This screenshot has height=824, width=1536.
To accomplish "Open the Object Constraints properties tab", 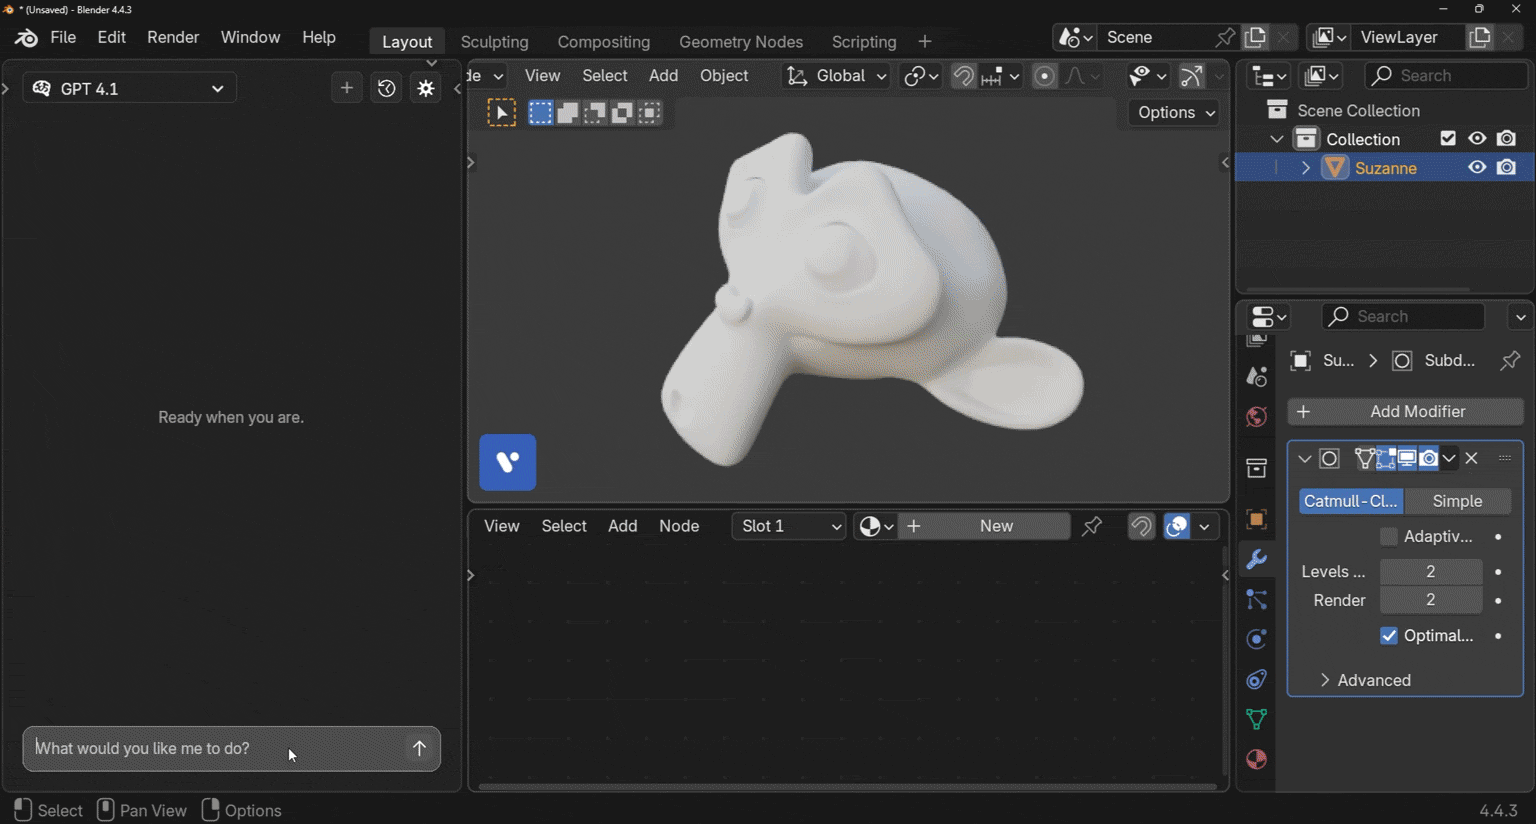I will coord(1257,679).
